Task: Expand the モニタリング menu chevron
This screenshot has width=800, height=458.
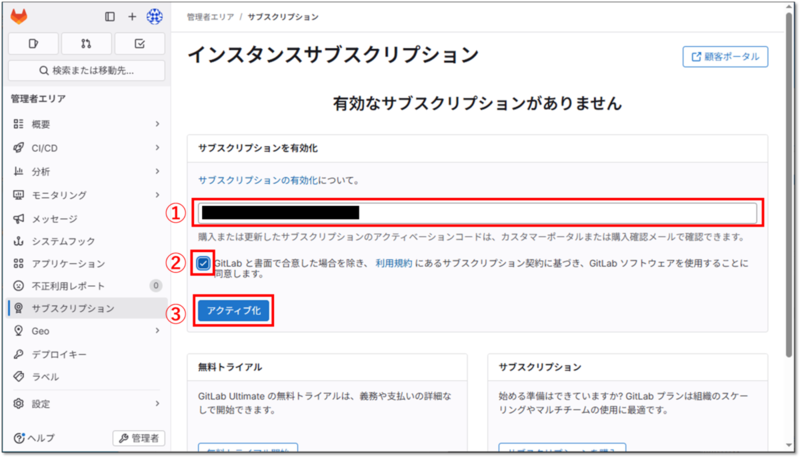Action: [x=157, y=195]
